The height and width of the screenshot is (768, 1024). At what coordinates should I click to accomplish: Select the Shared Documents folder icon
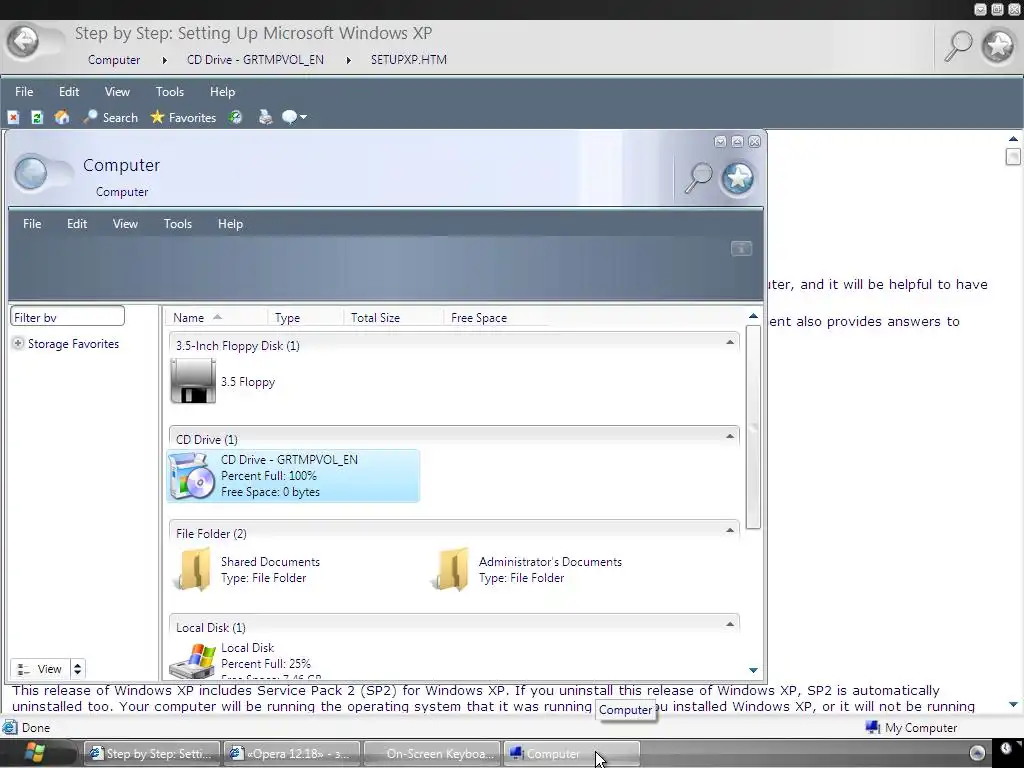pyautogui.click(x=193, y=569)
